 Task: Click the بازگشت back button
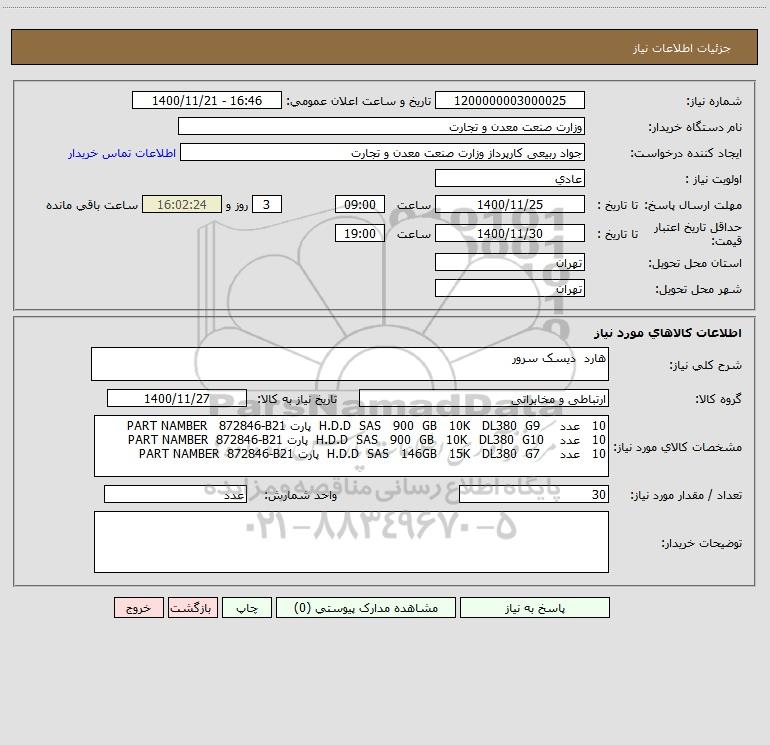click(x=192, y=607)
